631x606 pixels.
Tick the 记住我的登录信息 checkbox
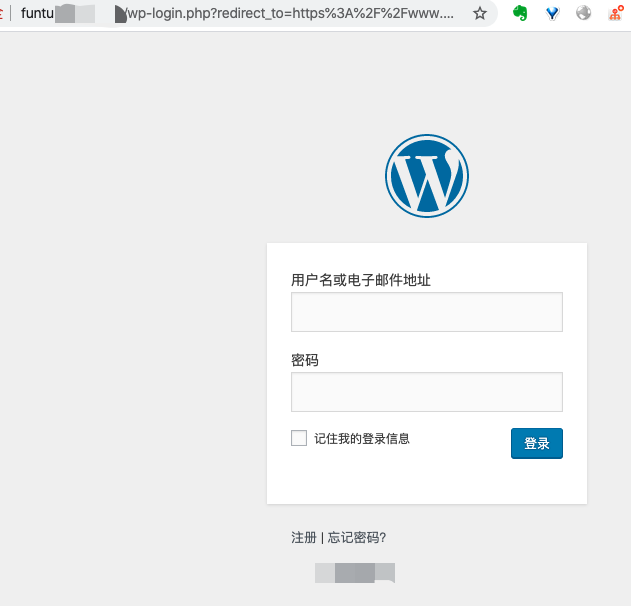[x=299, y=438]
